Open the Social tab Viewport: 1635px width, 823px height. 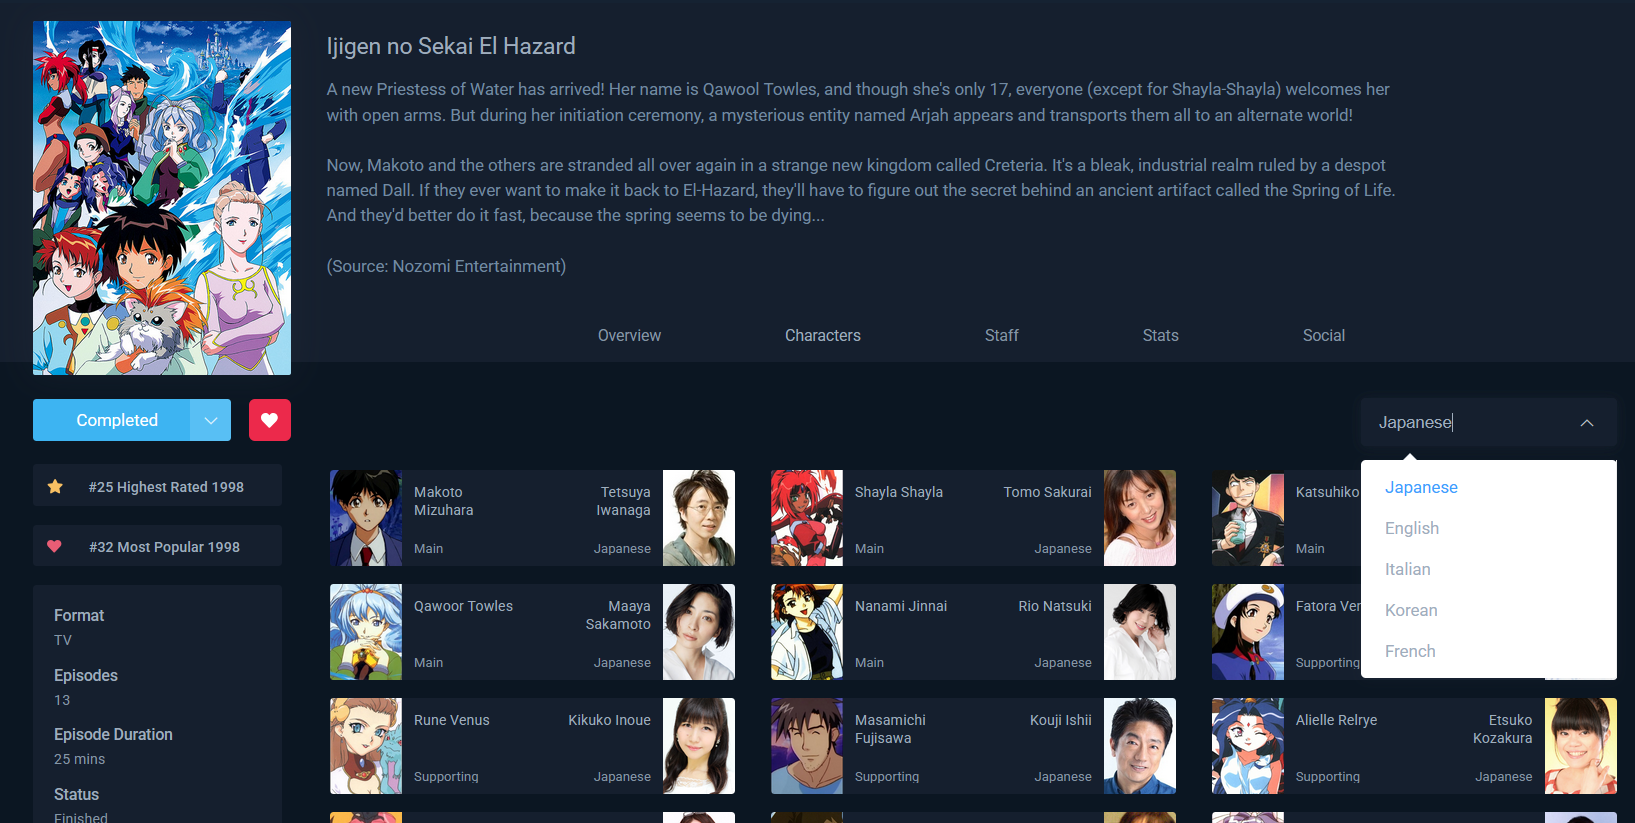[x=1323, y=335]
